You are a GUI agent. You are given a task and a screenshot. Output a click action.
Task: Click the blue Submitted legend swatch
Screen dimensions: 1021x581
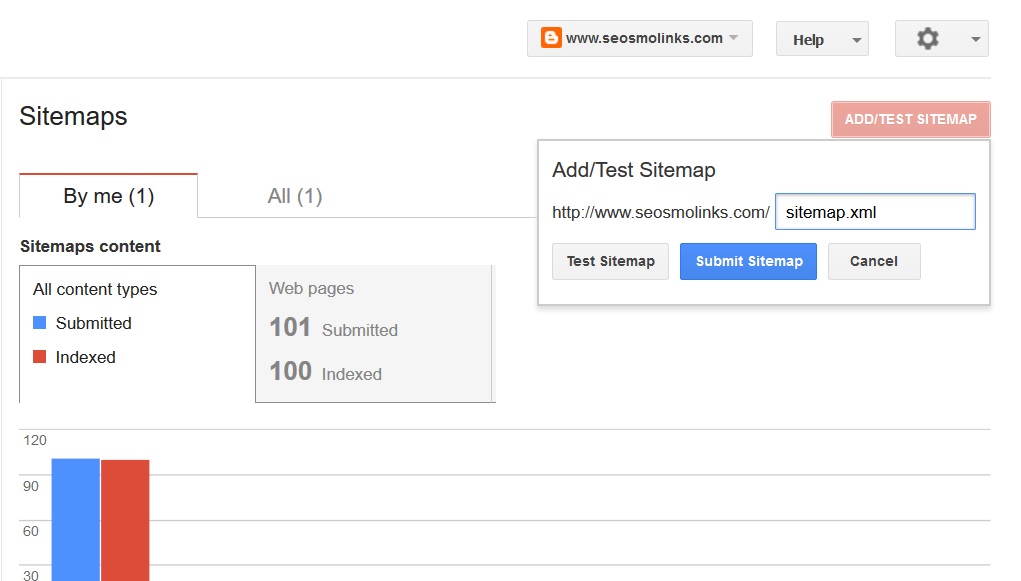tap(40, 322)
